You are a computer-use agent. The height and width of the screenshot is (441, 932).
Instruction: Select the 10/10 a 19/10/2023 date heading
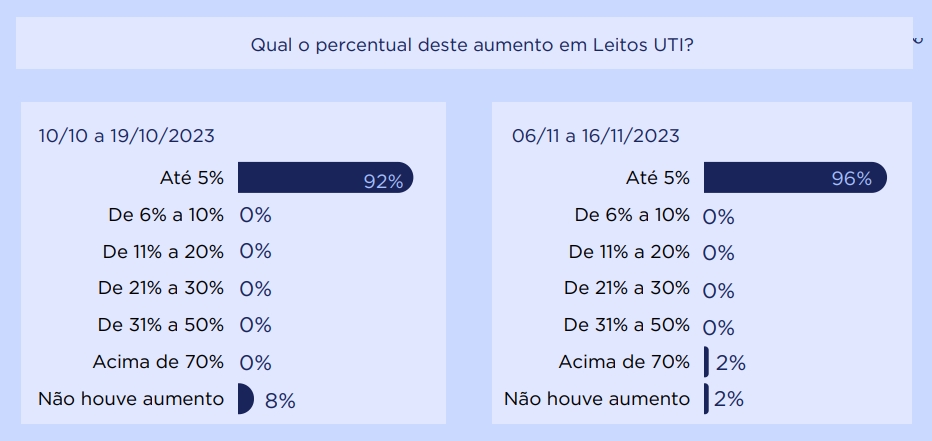[x=126, y=136]
